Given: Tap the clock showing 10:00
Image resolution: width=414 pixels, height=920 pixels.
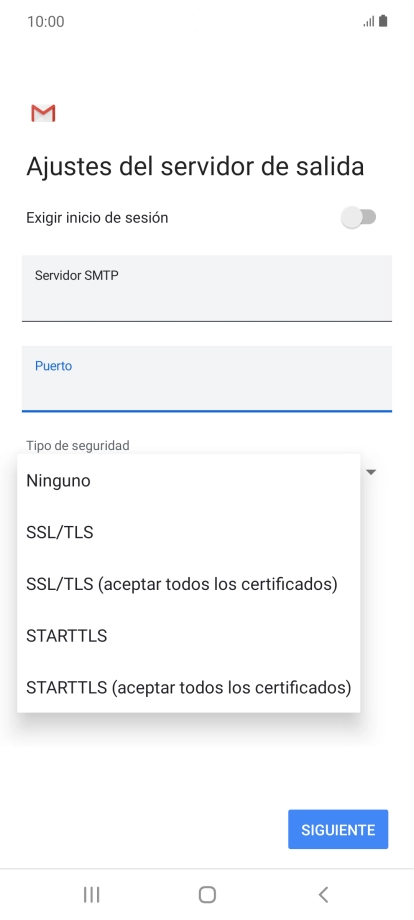Looking at the screenshot, I should pos(46,22).
